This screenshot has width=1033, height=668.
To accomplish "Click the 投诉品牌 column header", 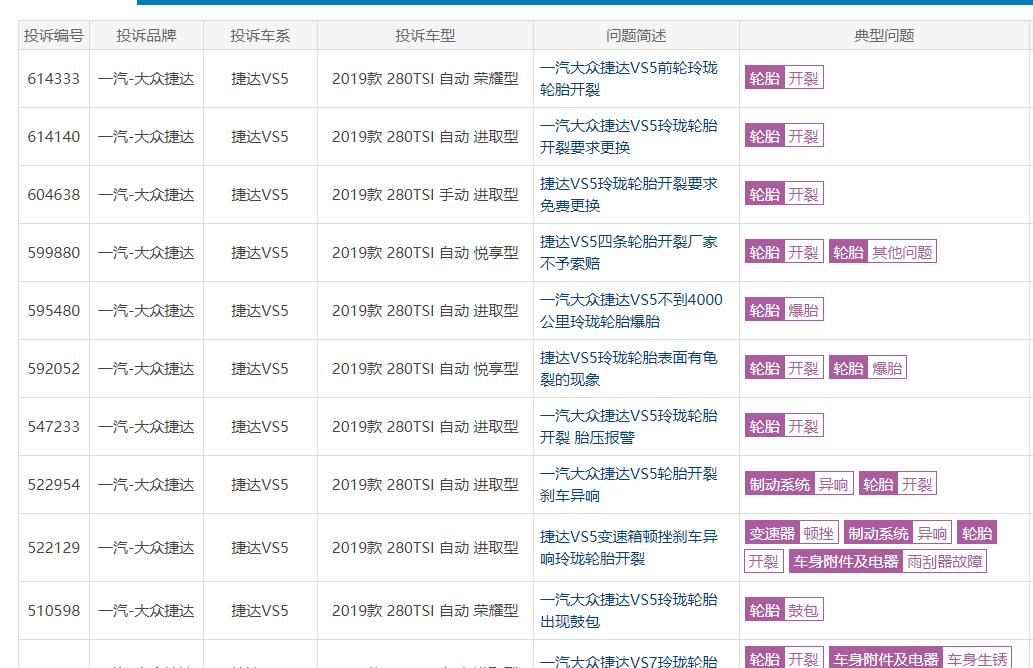I will pyautogui.click(x=146, y=34).
